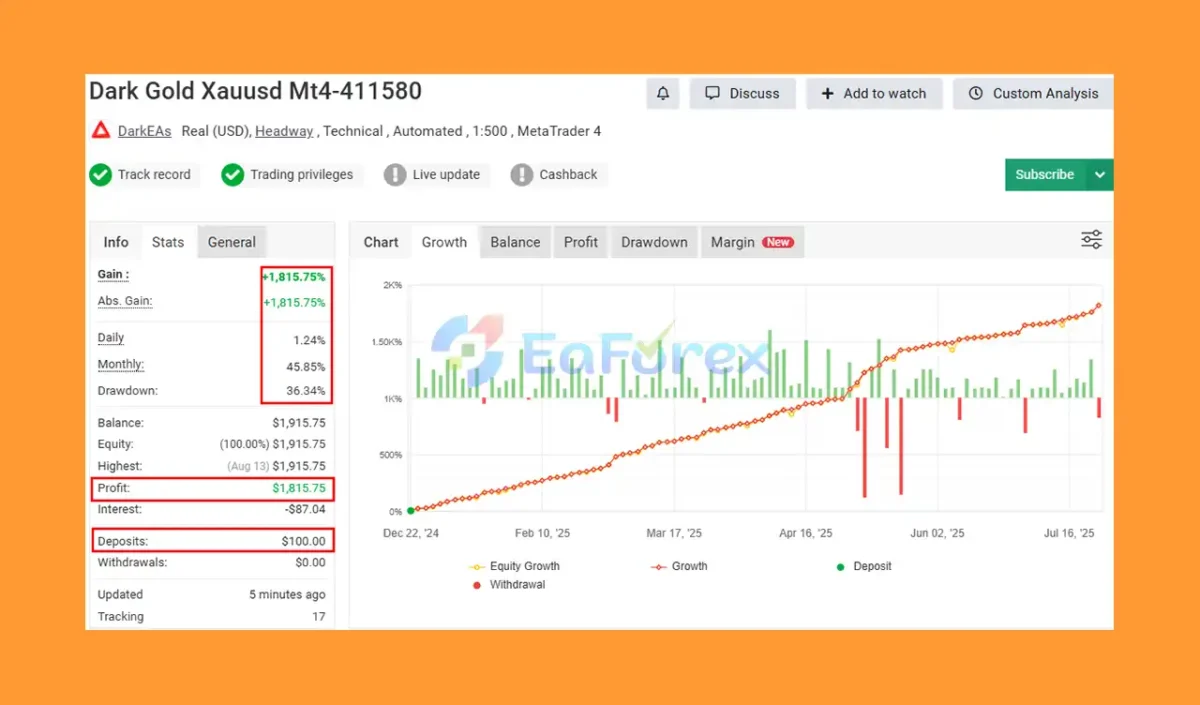
Task: Click the Withdrawals $0.00 value
Action: coord(309,562)
